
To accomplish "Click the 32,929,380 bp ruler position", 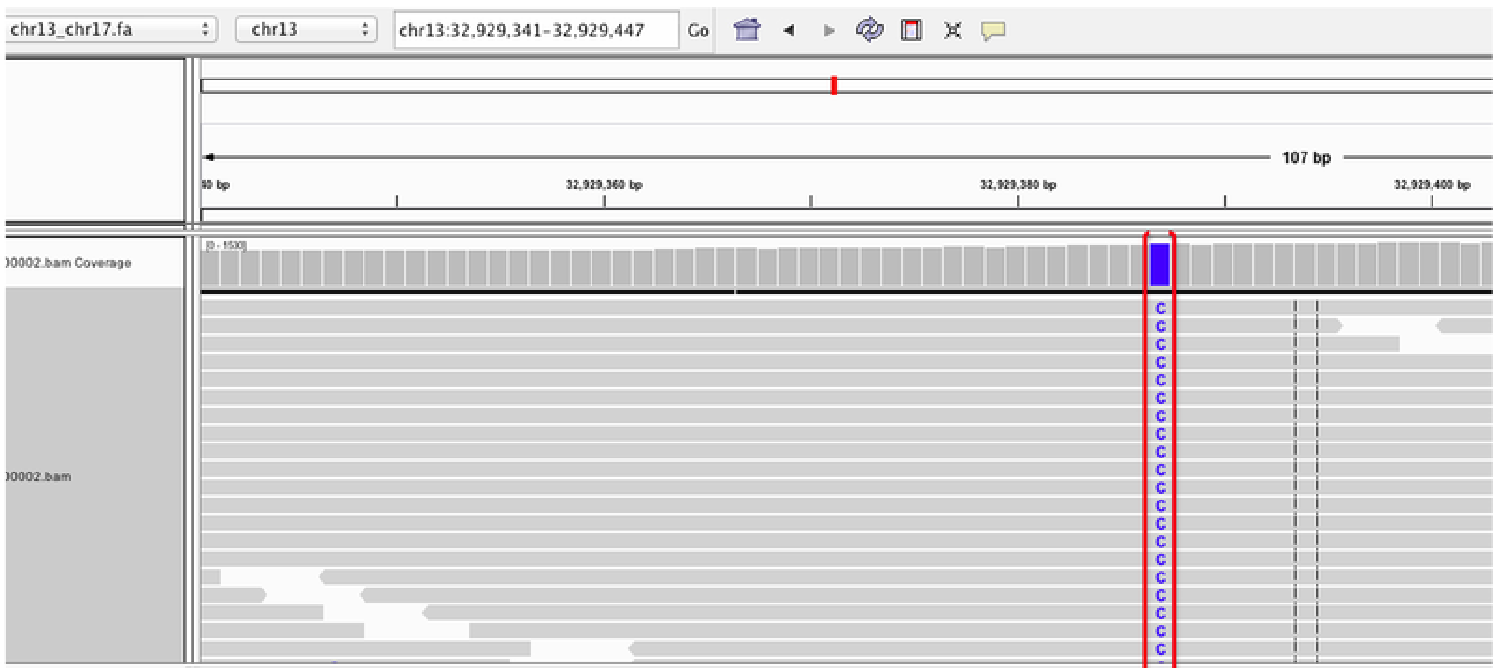I will pyautogui.click(x=1018, y=185).
